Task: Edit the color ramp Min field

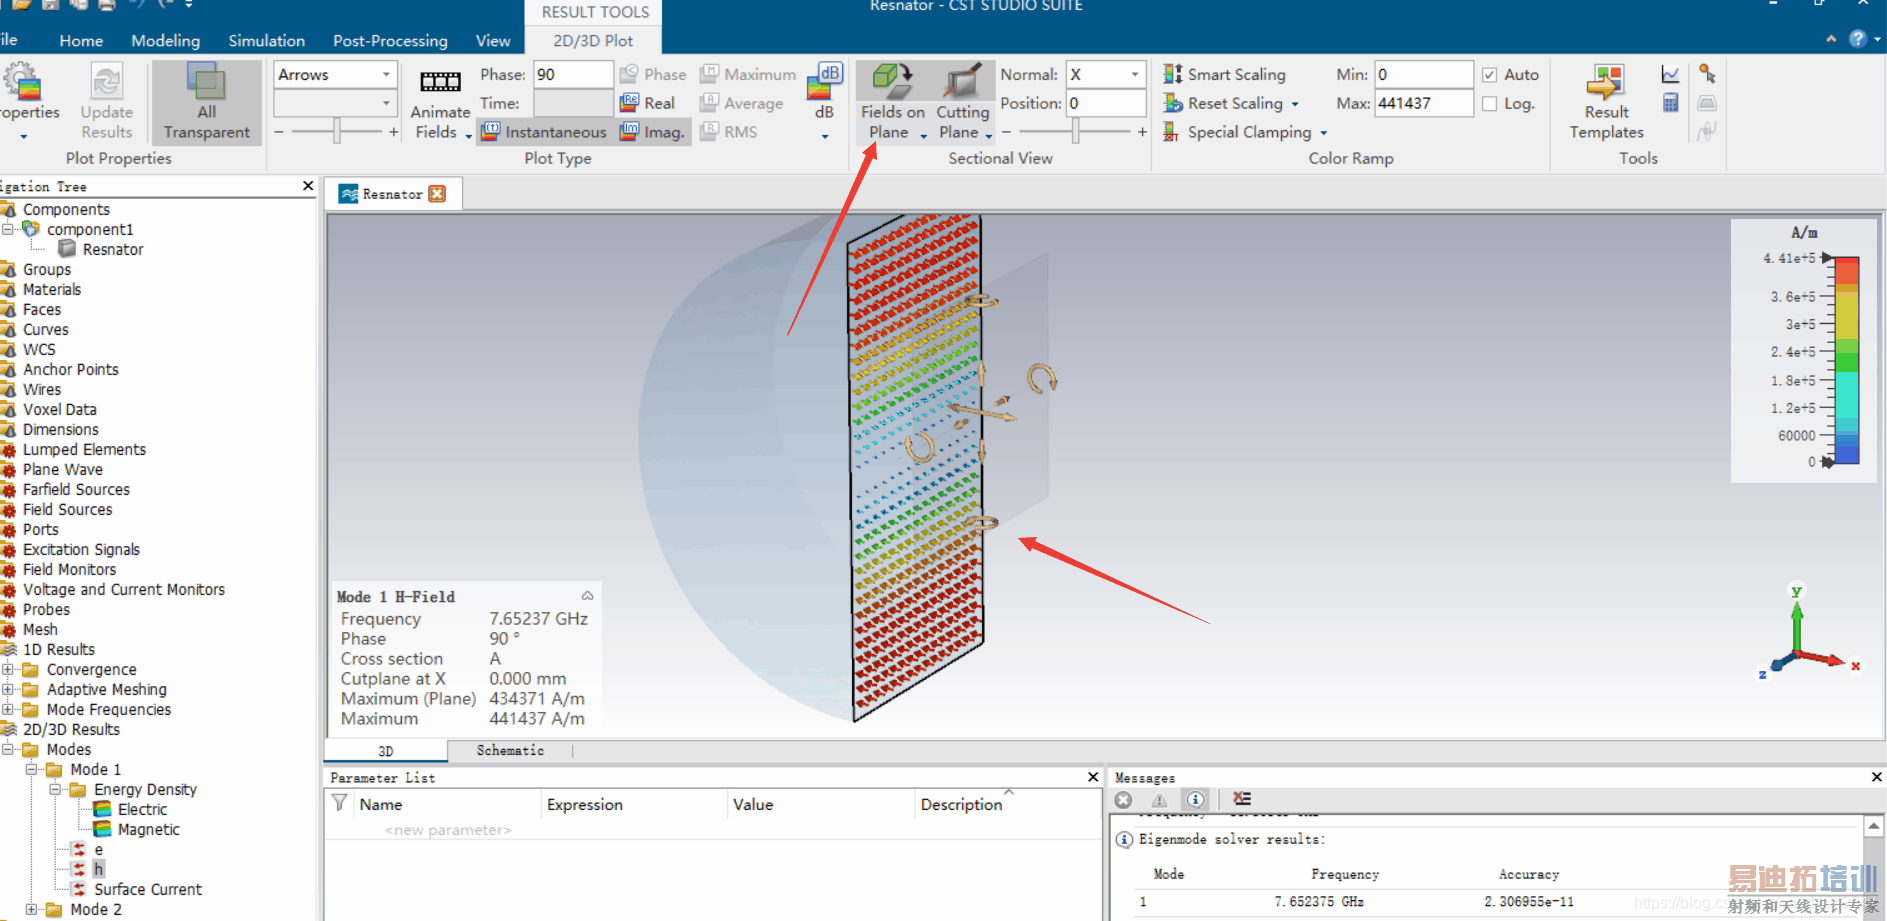Action: point(1423,75)
